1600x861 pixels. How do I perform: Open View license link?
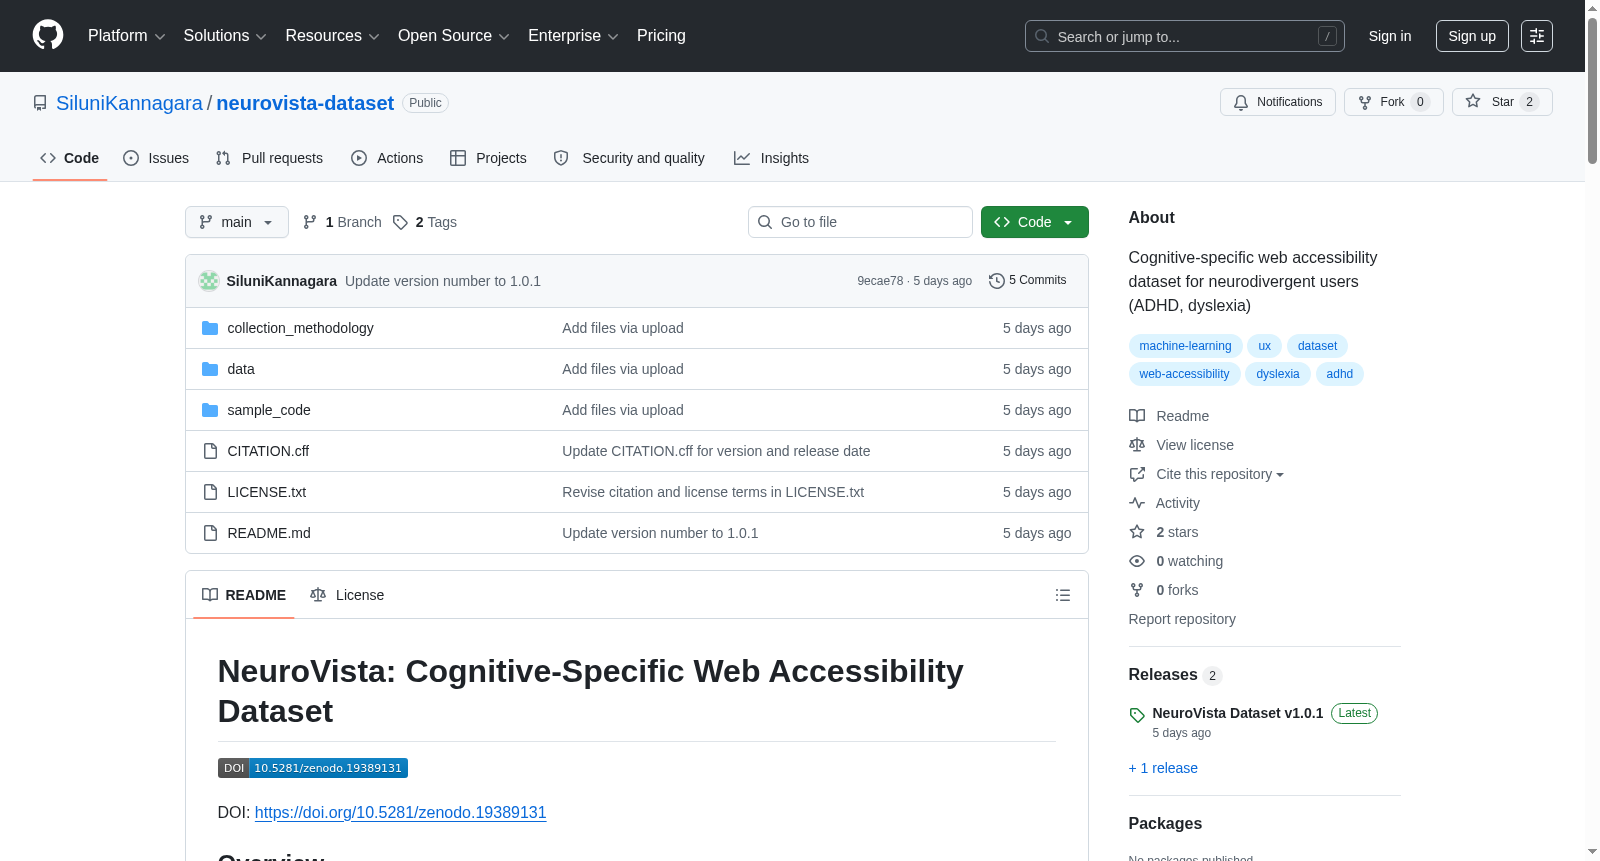coord(1181,445)
